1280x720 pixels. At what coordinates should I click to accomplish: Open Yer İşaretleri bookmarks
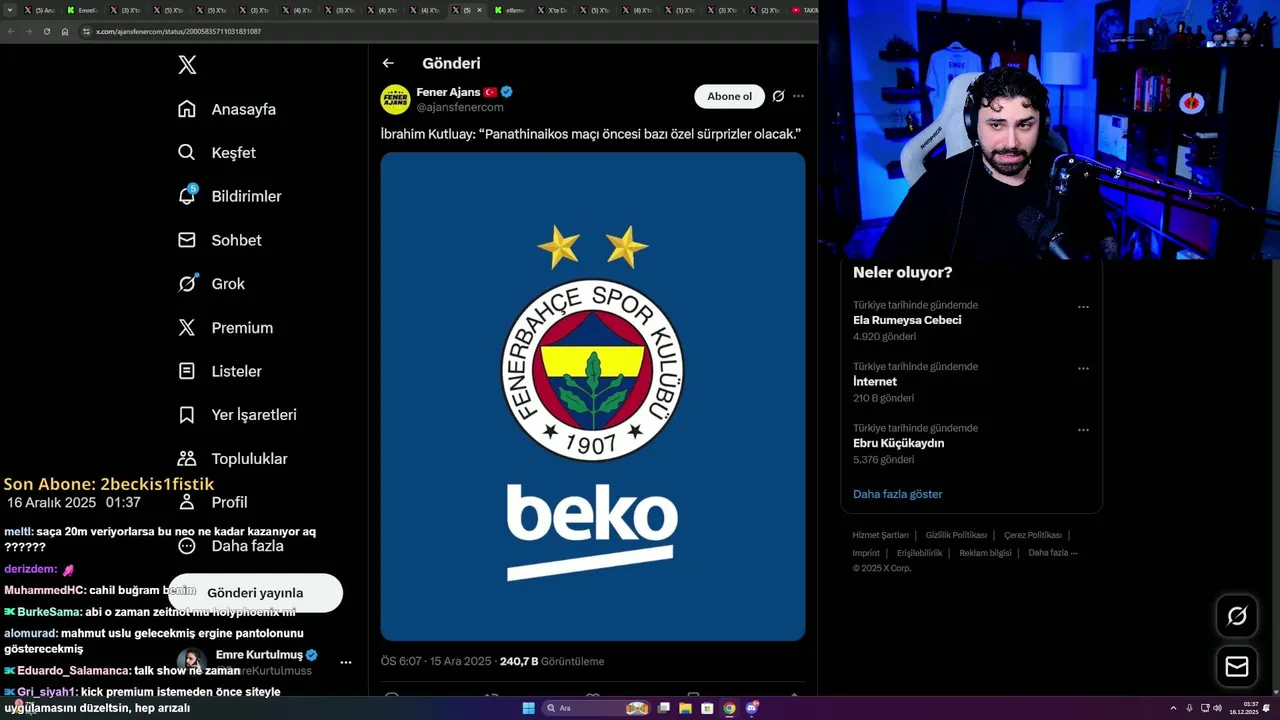pos(237,415)
